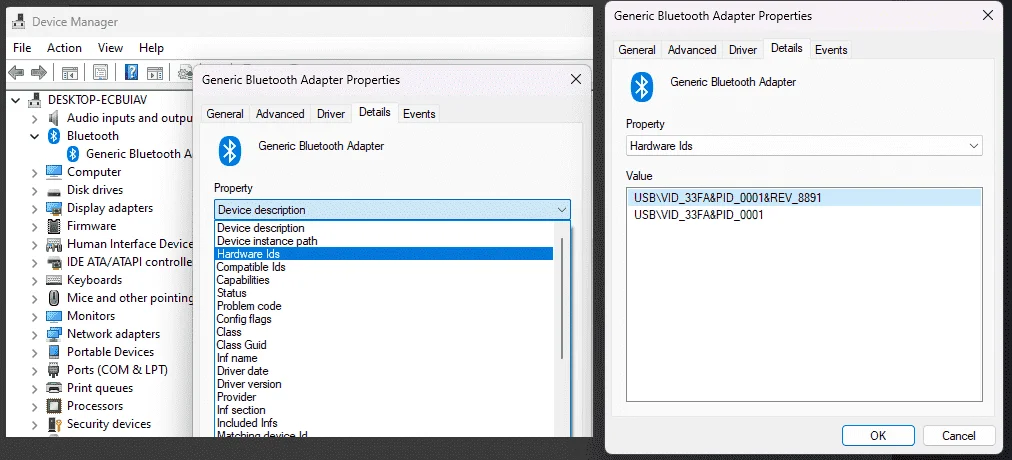Select Compatible Ids in the property list

click(383, 267)
